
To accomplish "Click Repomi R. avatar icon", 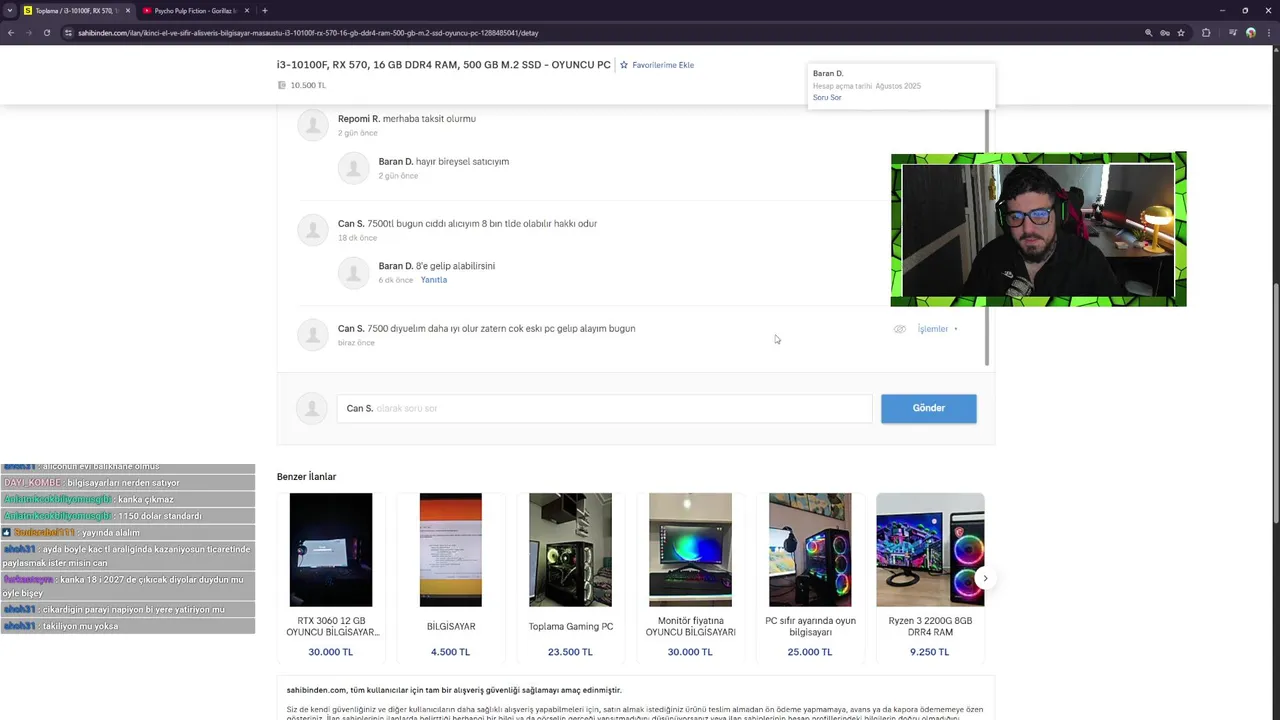I will [313, 125].
